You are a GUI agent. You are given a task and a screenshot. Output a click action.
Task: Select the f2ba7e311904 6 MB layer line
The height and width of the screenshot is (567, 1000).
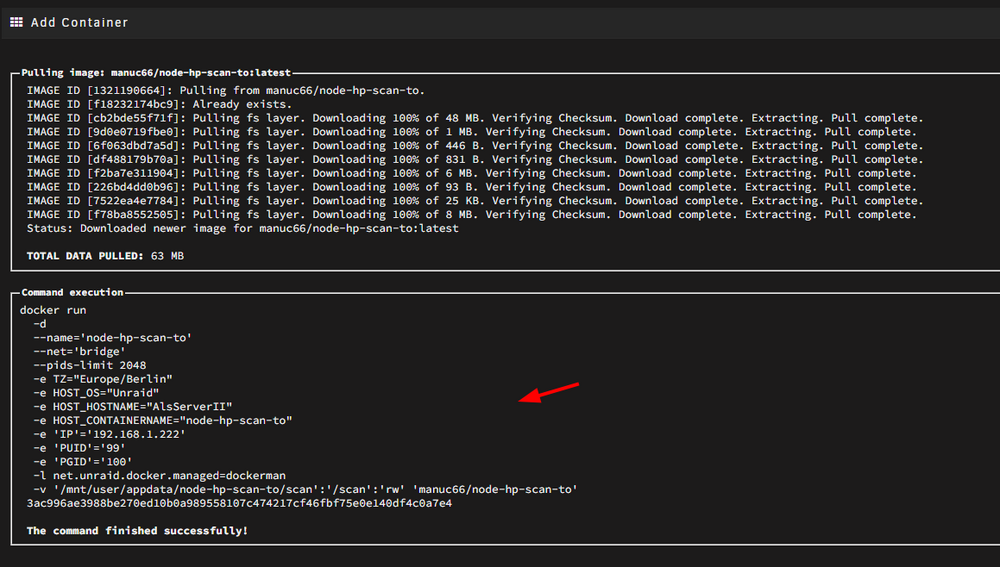(x=472, y=173)
